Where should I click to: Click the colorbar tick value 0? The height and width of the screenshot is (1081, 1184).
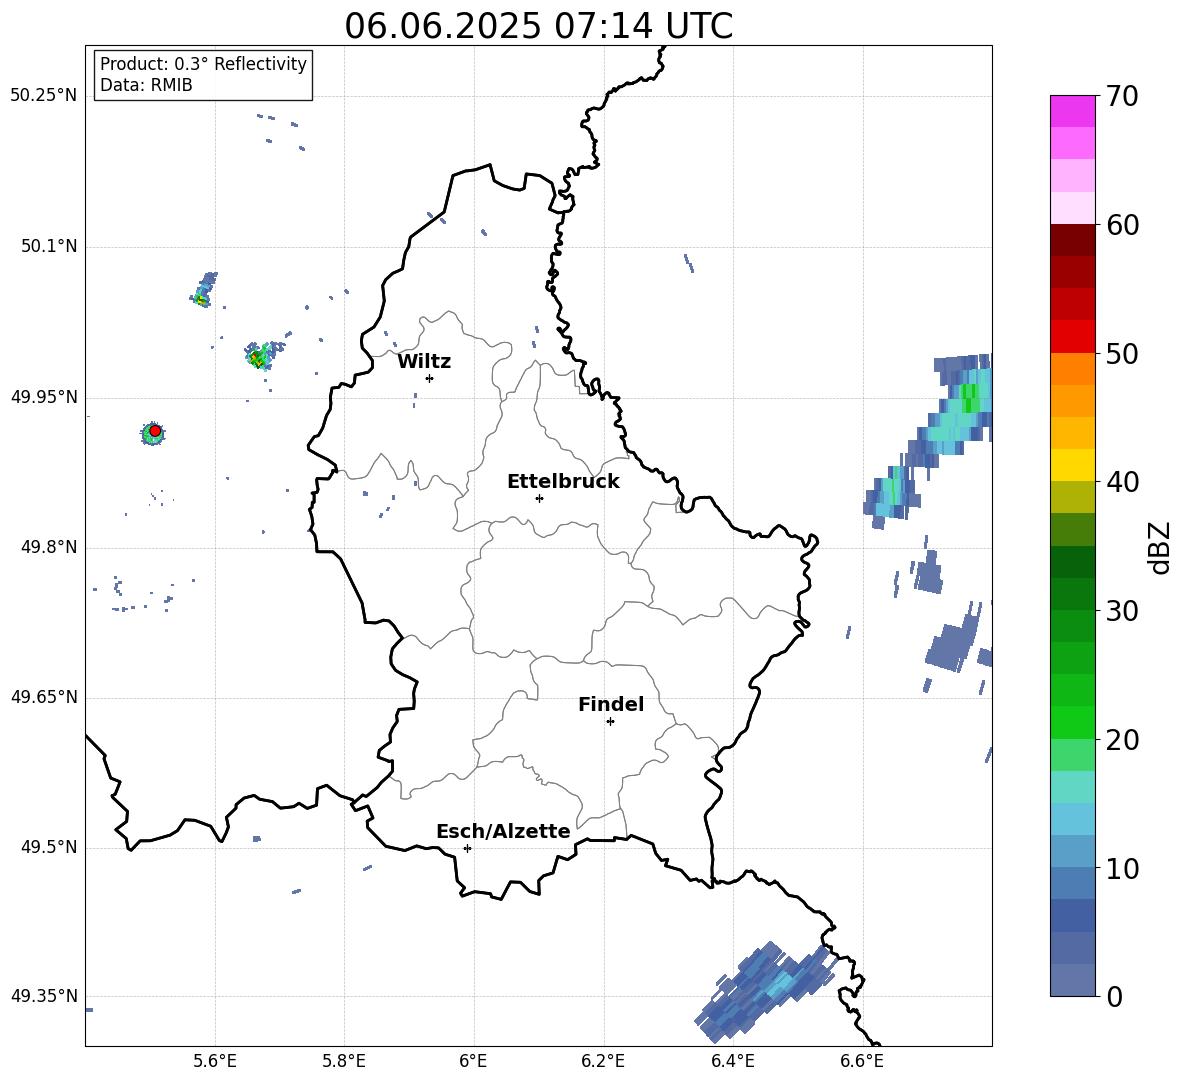tap(1114, 996)
